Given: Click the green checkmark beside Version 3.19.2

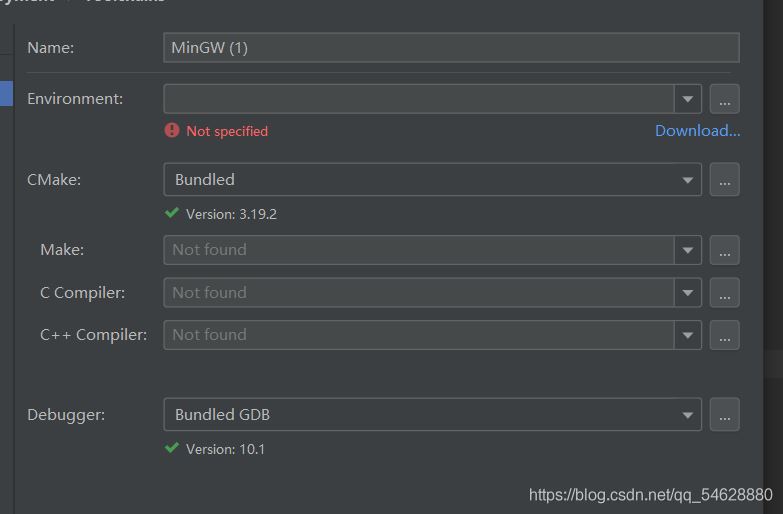Looking at the screenshot, I should pos(172,213).
